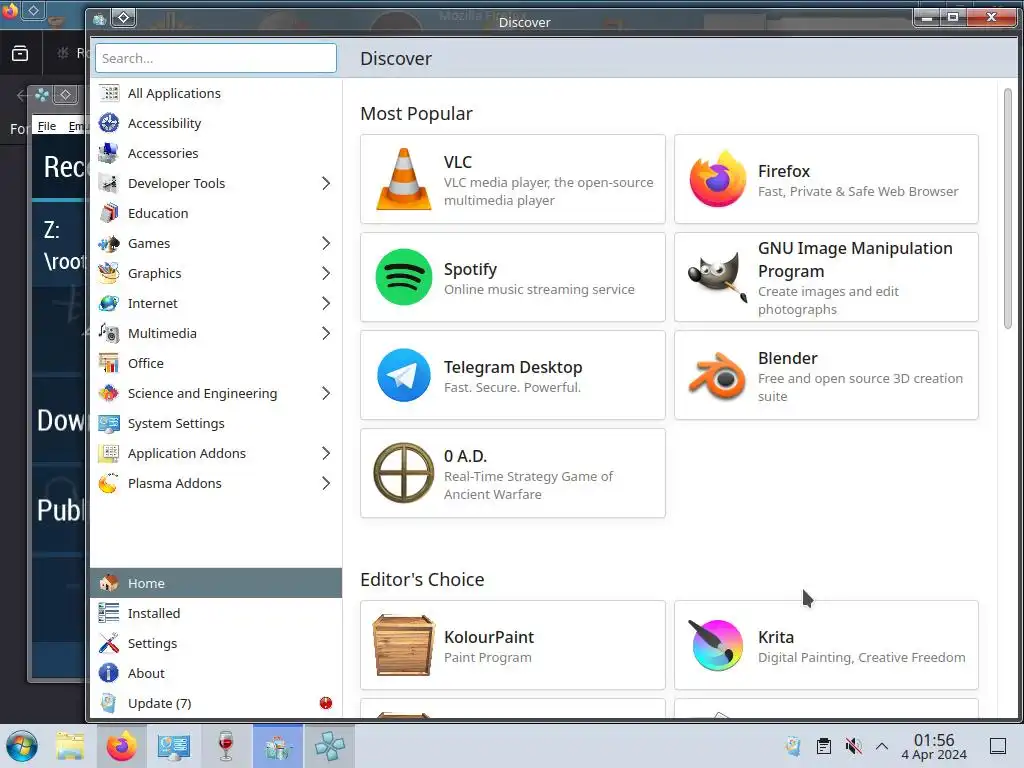This screenshot has width=1024, height=768.
Task: Open the clipboard tray icon
Action: (x=824, y=746)
